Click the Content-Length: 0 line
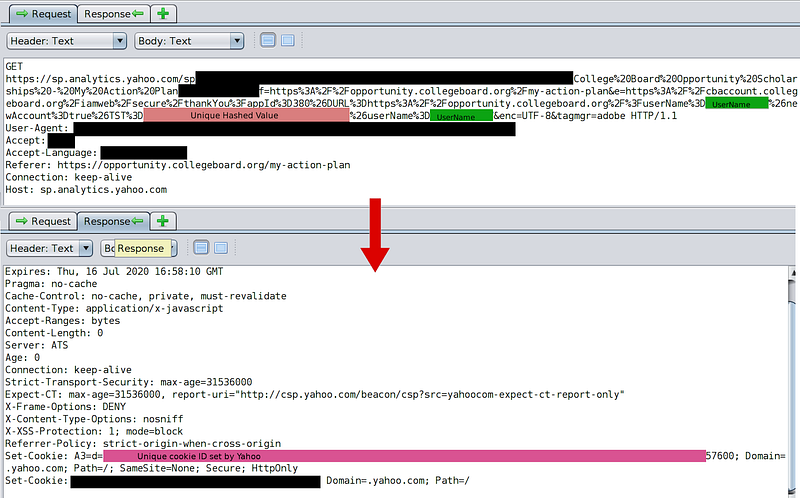Image resolution: width=800 pixels, height=498 pixels. click(x=54, y=333)
